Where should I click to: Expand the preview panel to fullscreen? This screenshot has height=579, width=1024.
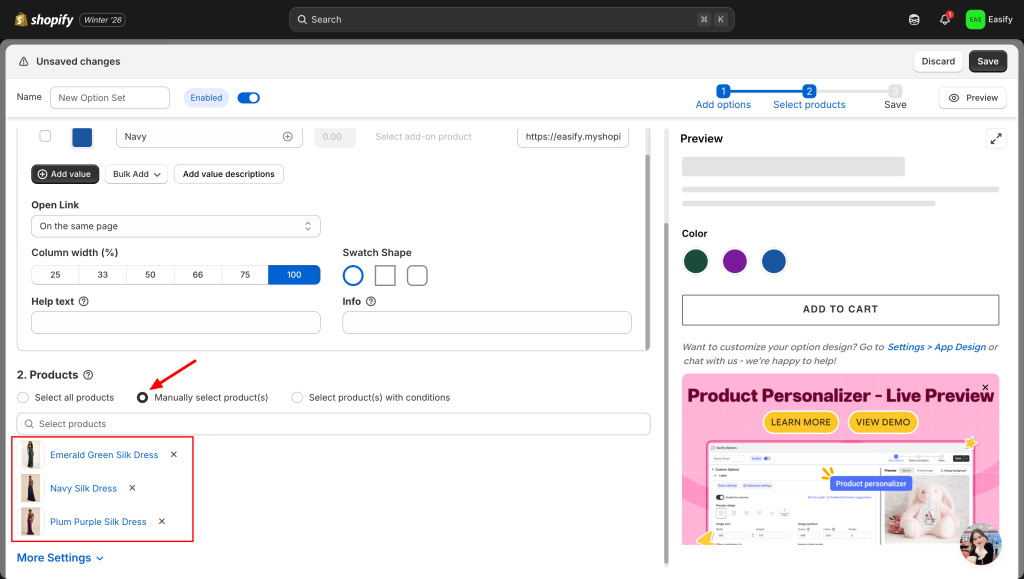tap(995, 139)
